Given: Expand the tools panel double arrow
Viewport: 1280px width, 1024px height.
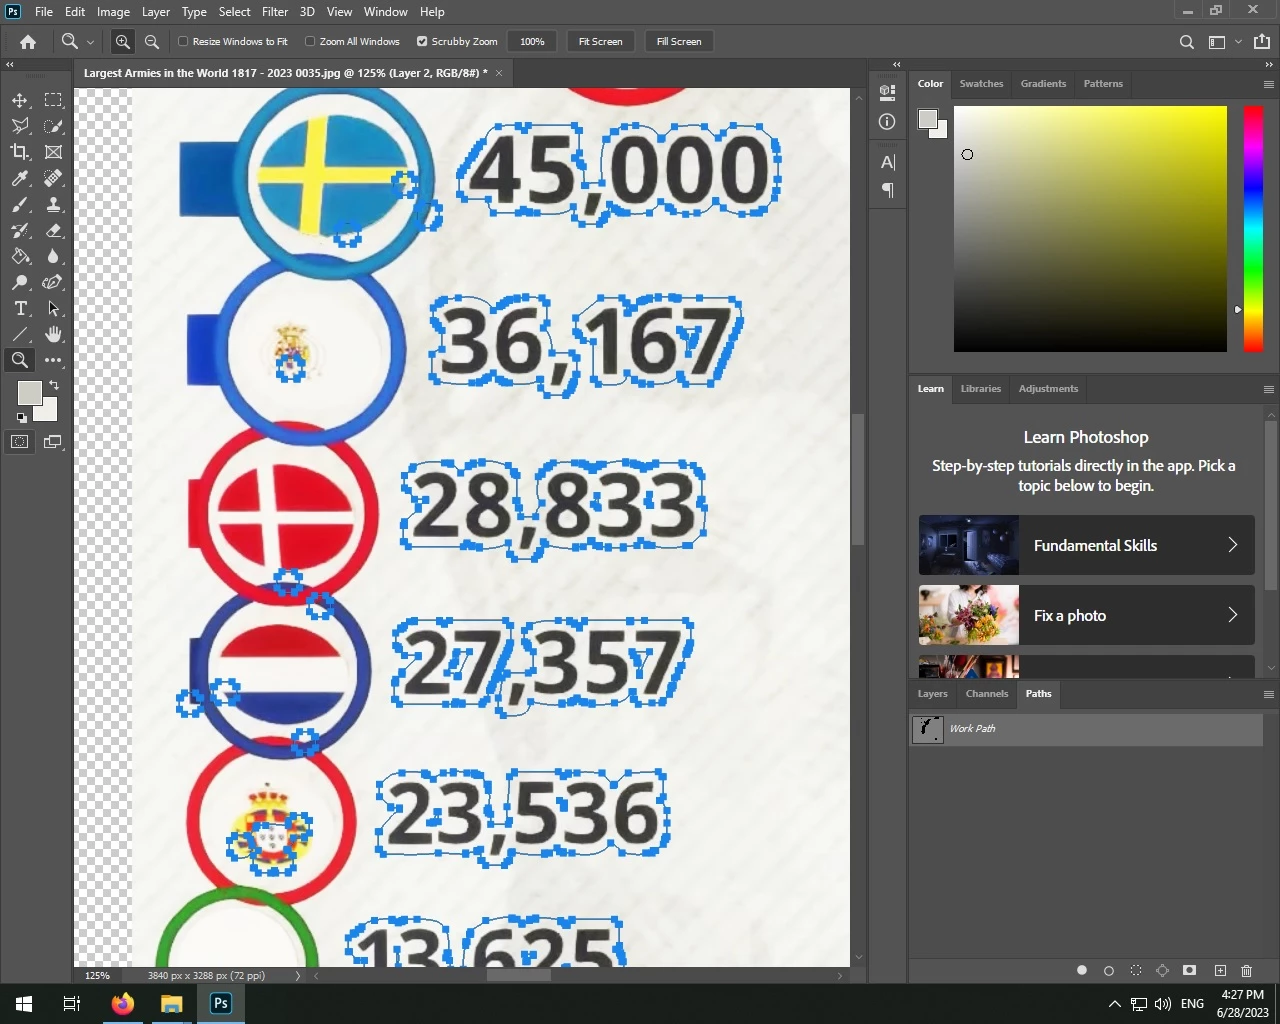Looking at the screenshot, I should tap(10, 64).
